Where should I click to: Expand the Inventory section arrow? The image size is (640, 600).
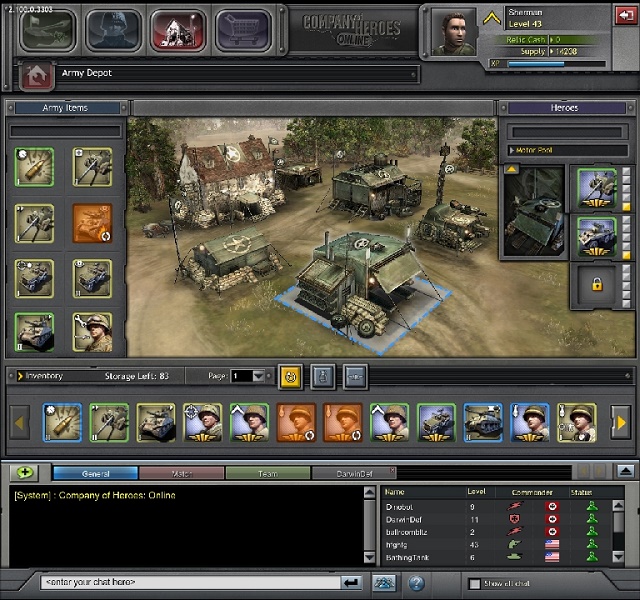pos(20,376)
